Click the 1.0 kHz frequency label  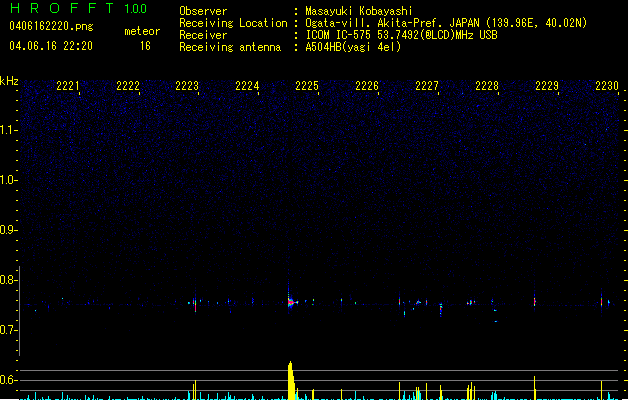pos(8,180)
